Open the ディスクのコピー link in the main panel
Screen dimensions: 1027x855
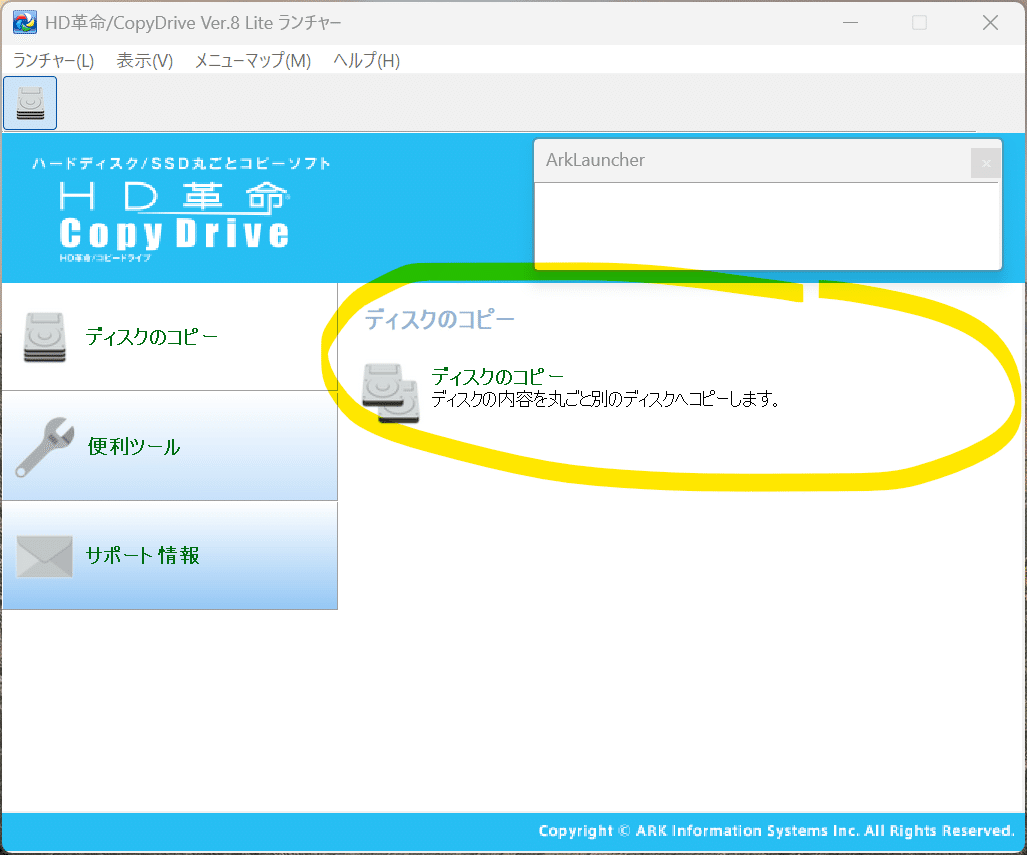tap(497, 377)
